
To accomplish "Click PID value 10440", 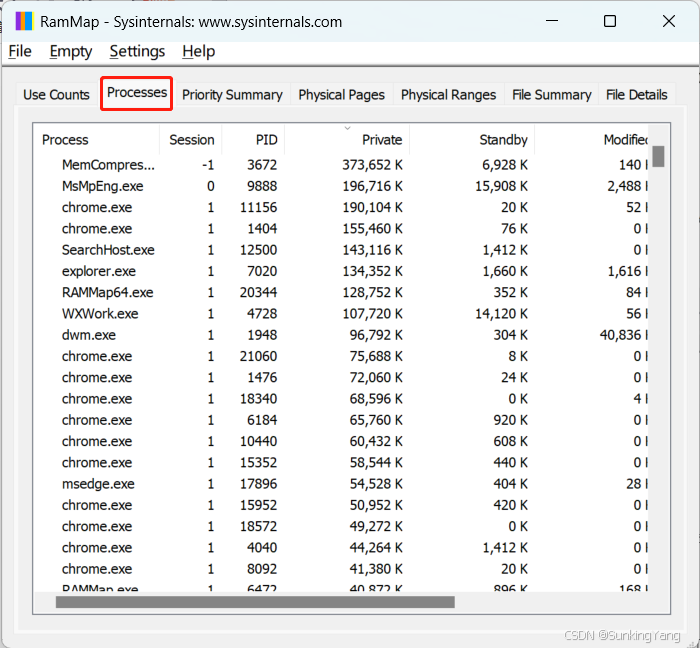I will 258,441.
